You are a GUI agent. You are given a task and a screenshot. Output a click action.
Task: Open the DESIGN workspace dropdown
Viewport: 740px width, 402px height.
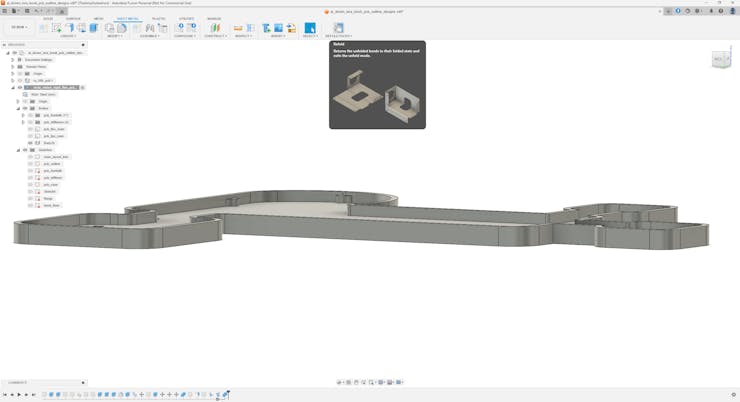click(19, 27)
